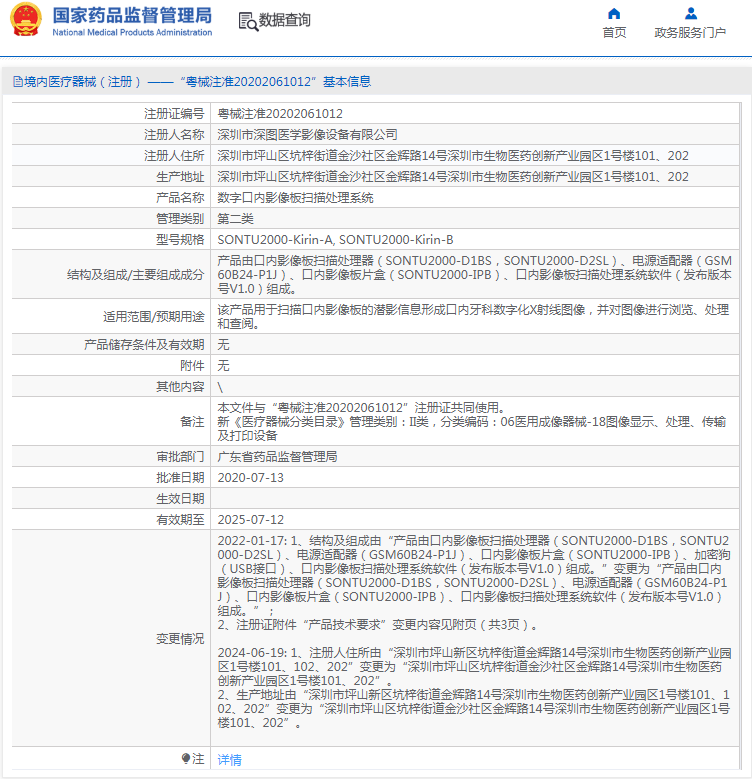Select 深圳市深图医学影像设备有限公司 cell
Viewport: 752px width, 779px height.
(307, 135)
